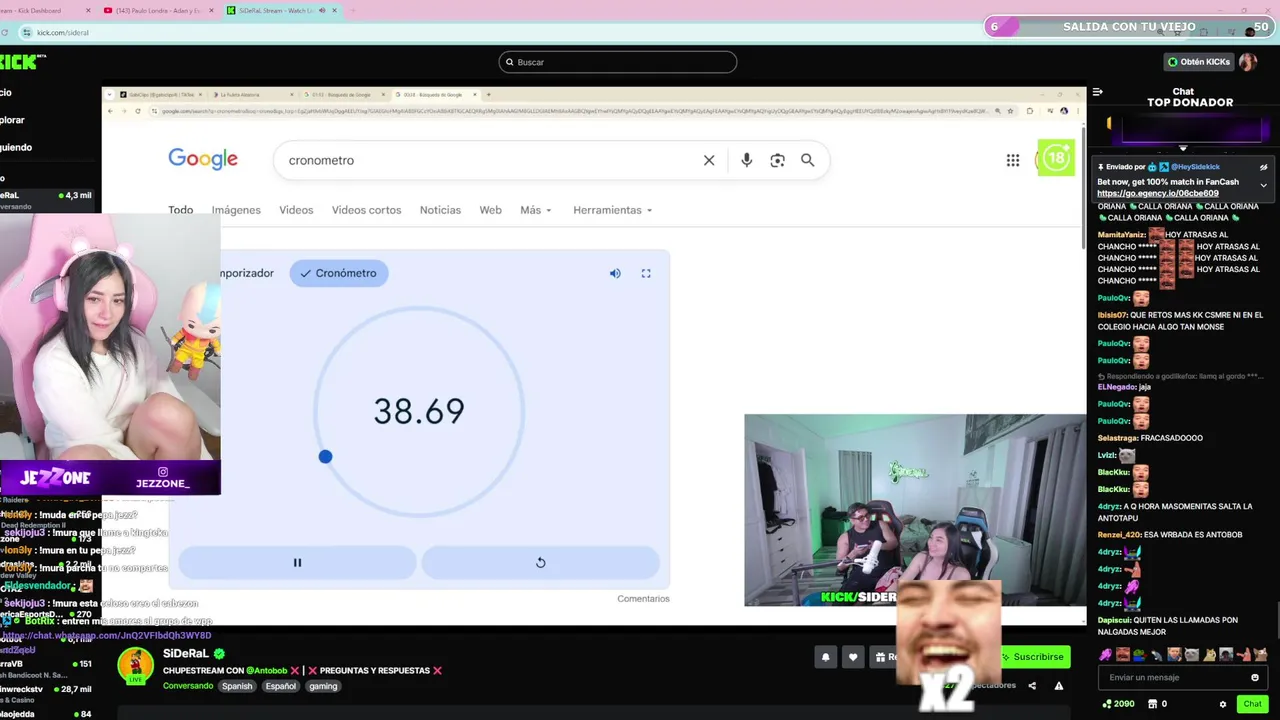This screenshot has height=720, width=1280.
Task: Open the Google apps grid icon
Action: (x=1013, y=160)
